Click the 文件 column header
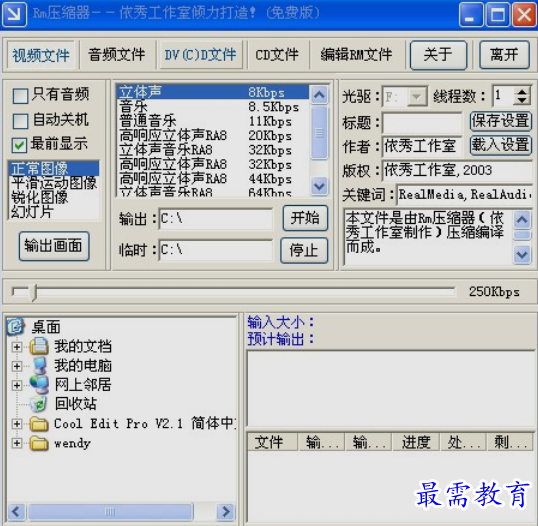The width and height of the screenshot is (538, 526). pyautogui.click(x=272, y=442)
